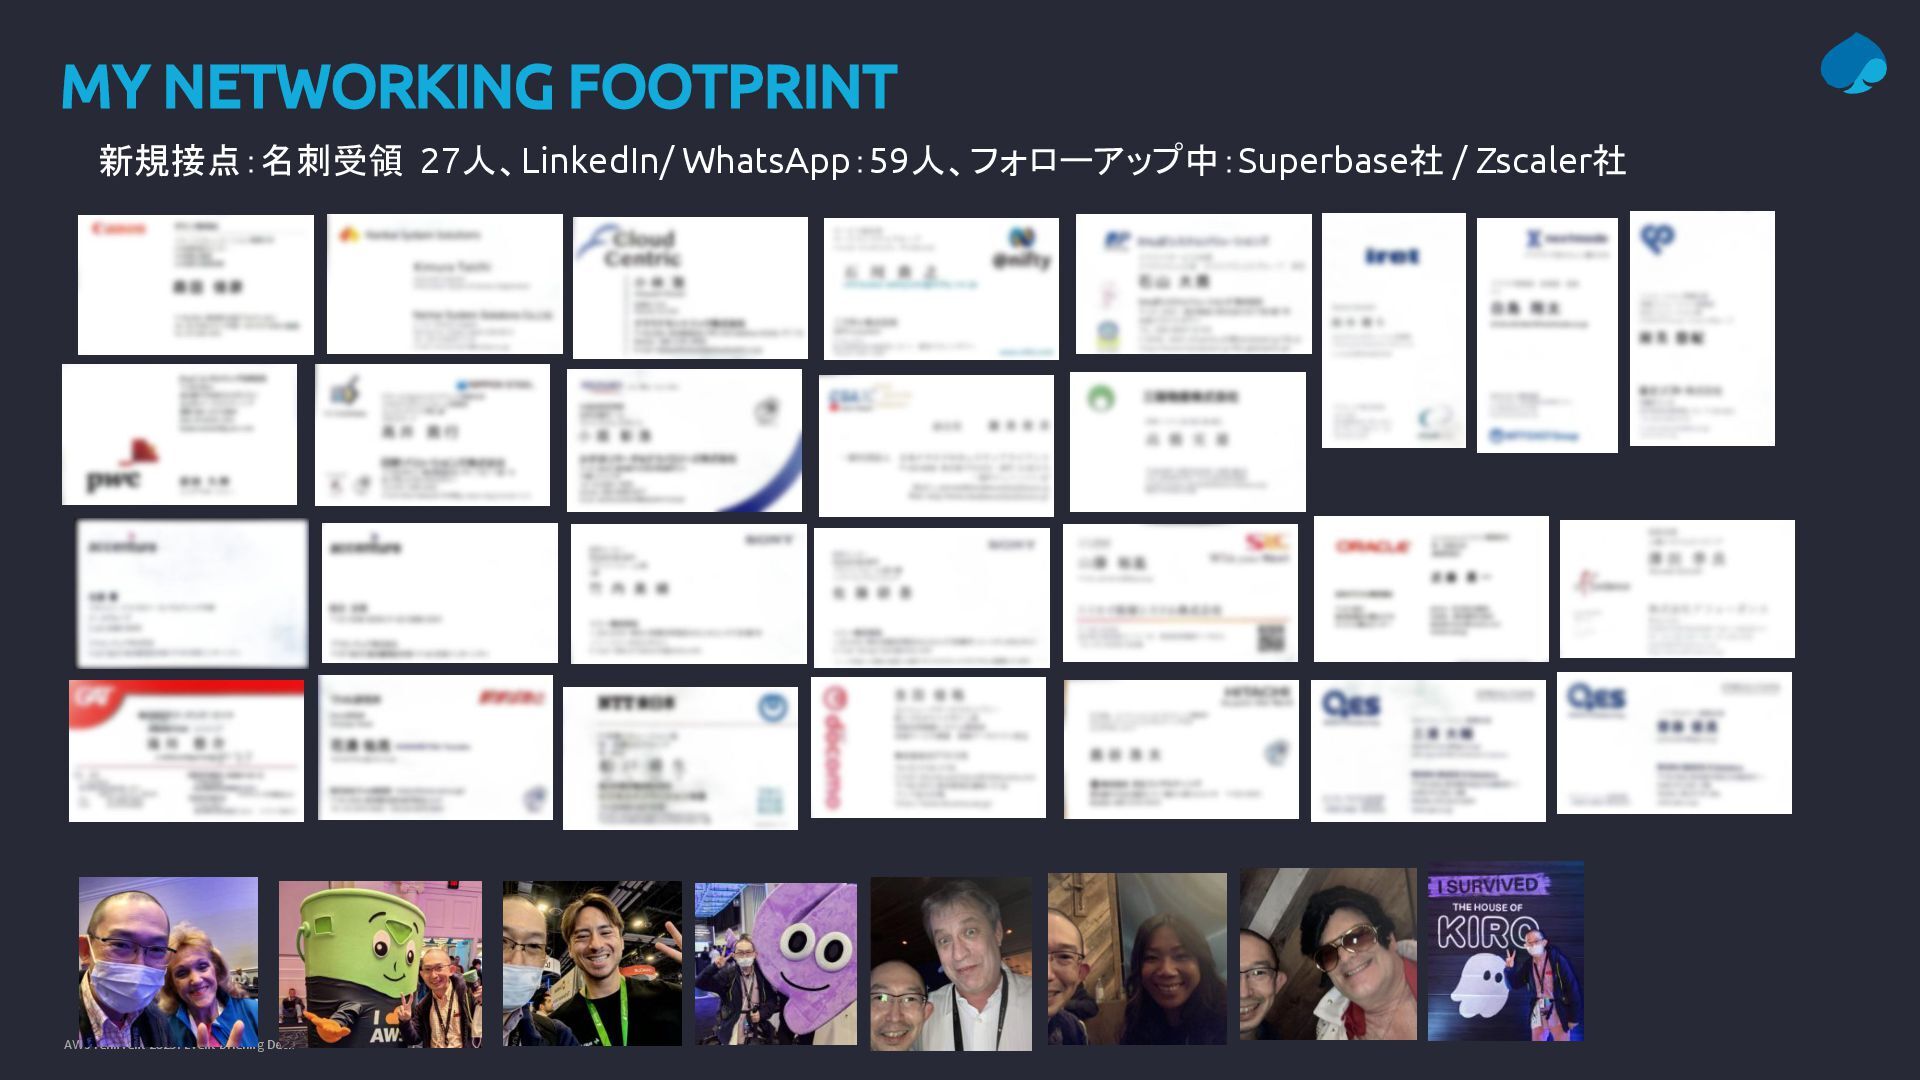Click the green bucket mascot photo

pos(379,963)
